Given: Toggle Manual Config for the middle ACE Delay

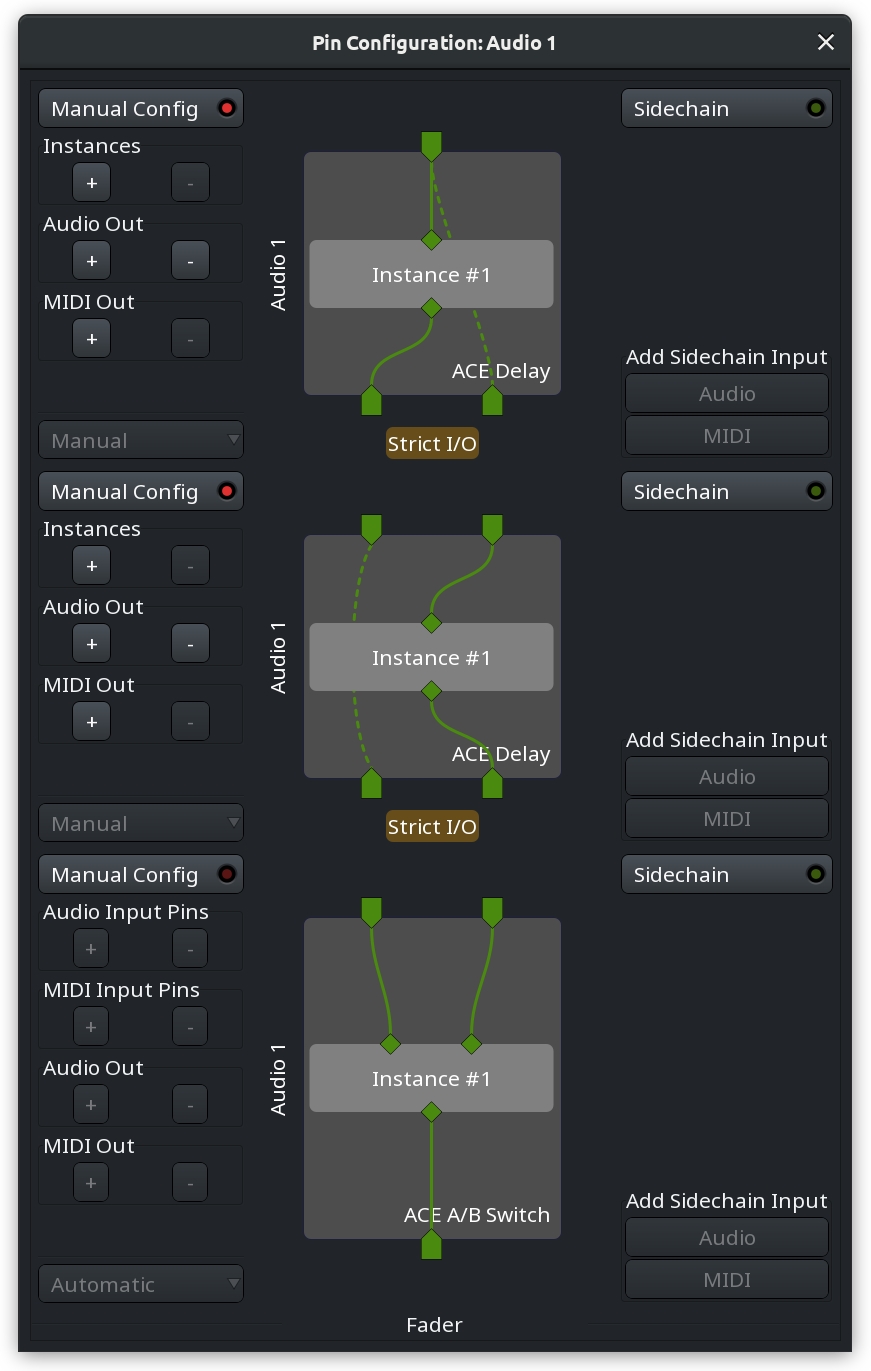Looking at the screenshot, I should pos(141,491).
